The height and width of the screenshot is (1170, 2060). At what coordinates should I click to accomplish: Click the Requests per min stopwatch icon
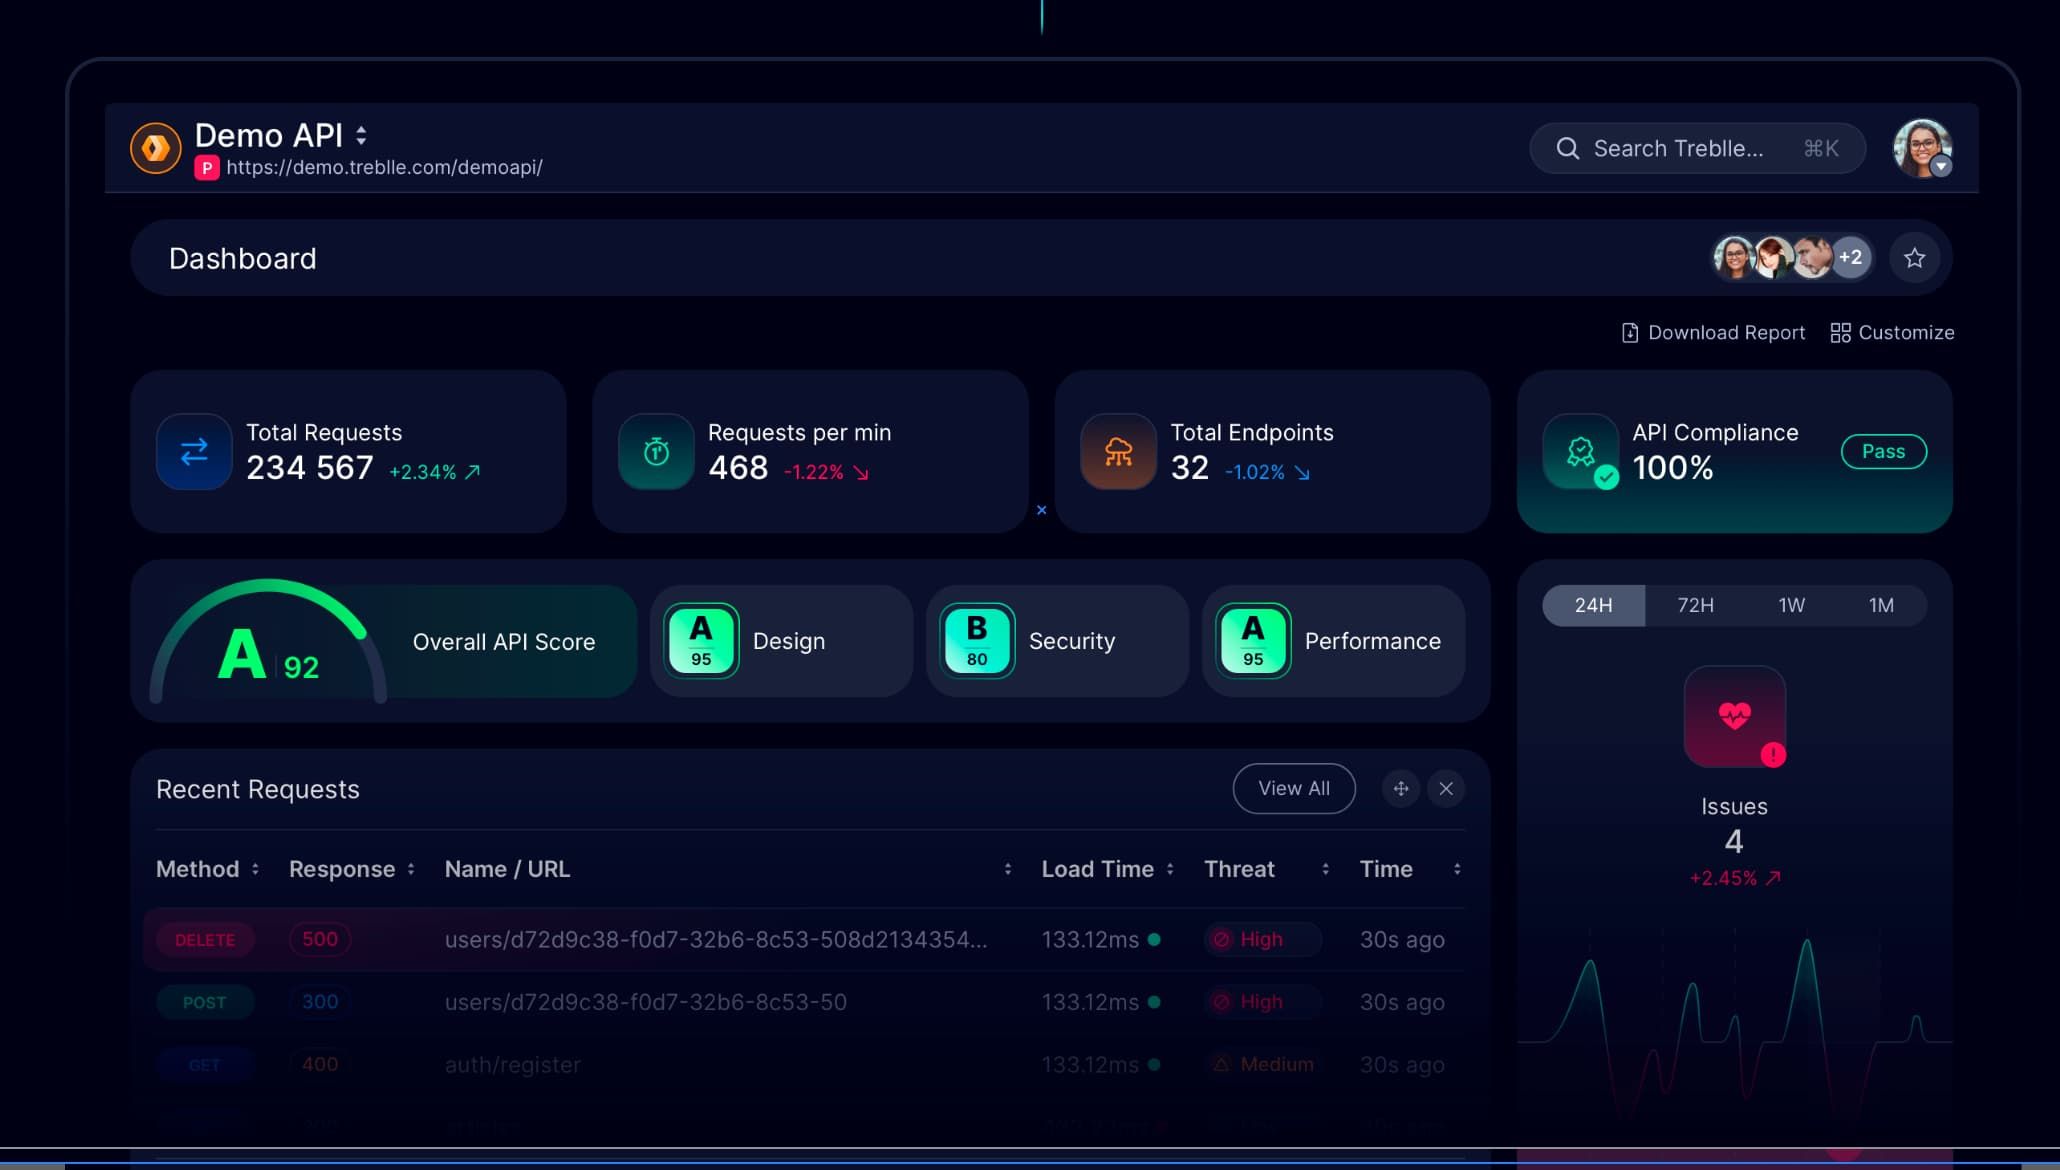coord(655,451)
